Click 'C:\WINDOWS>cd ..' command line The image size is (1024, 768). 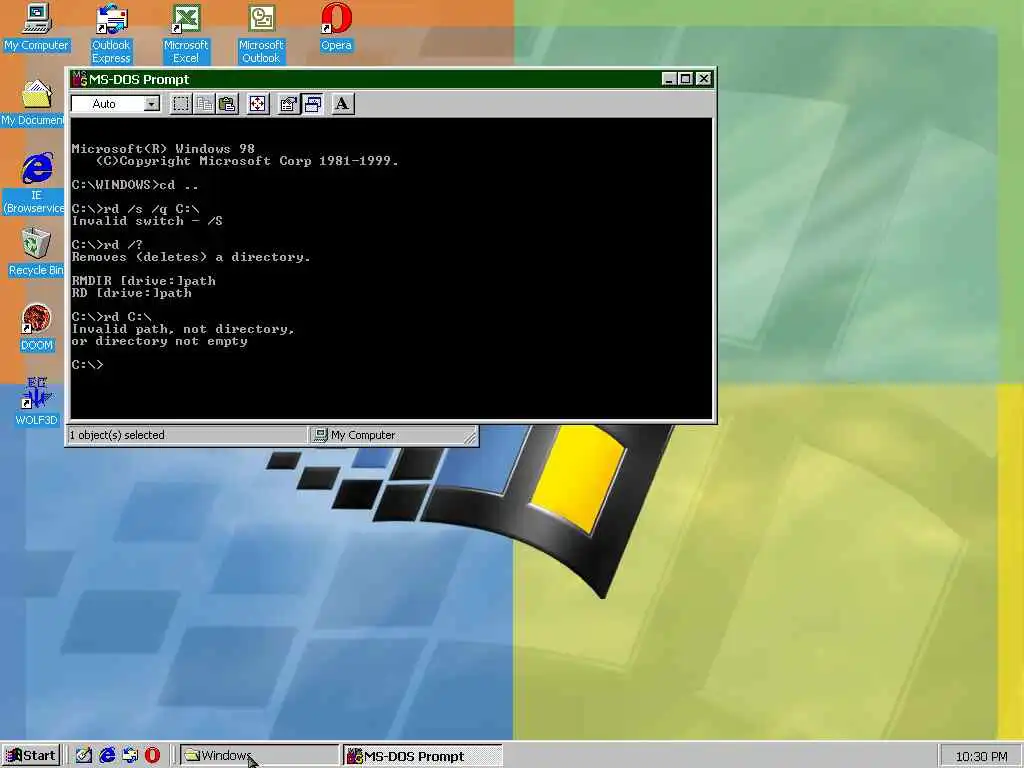(135, 185)
